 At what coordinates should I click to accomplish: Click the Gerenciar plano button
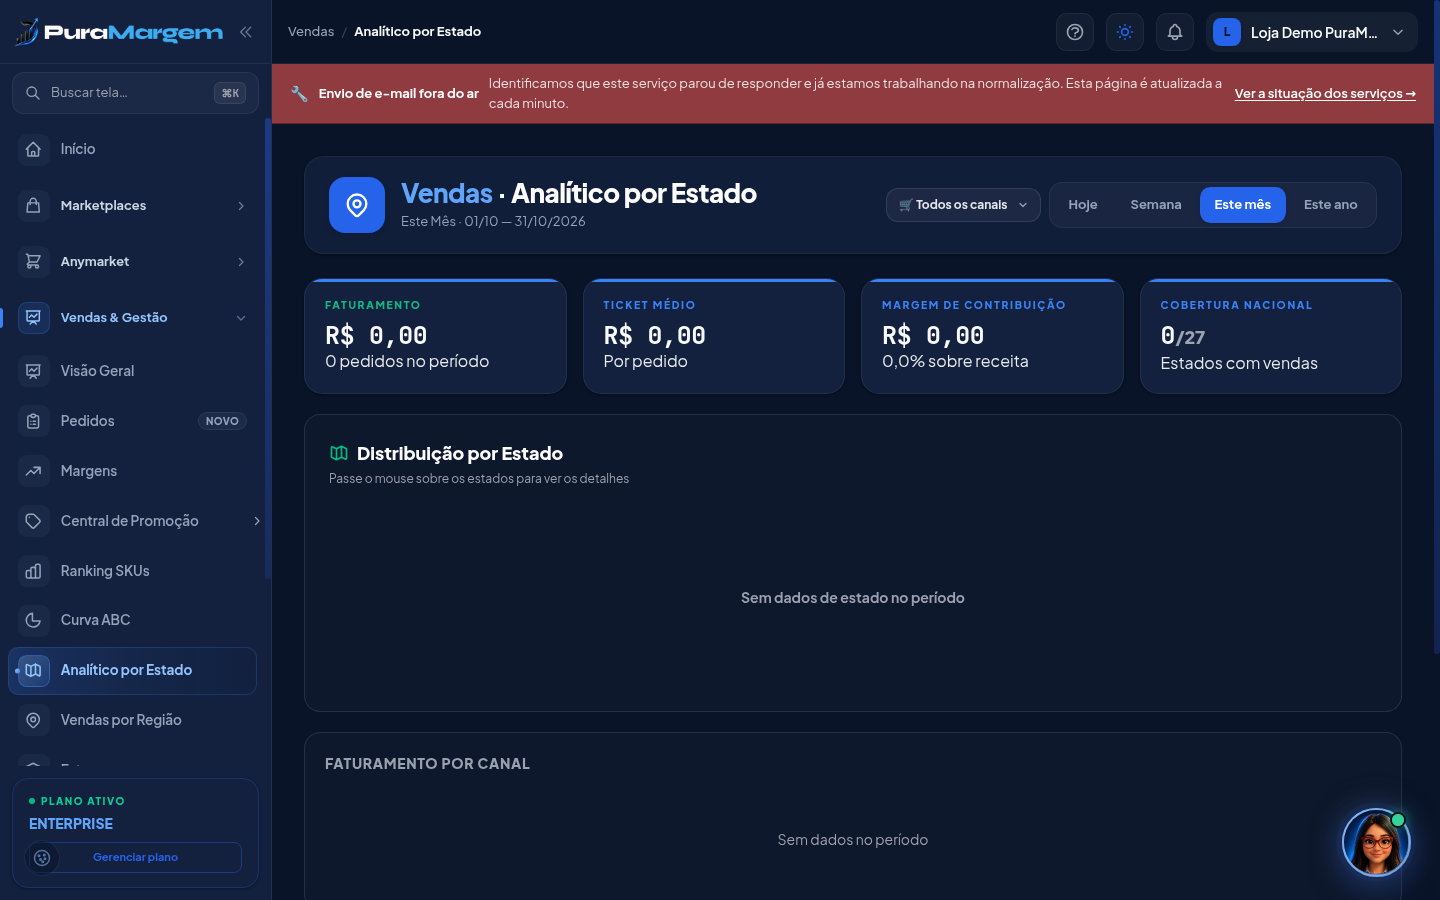click(x=135, y=857)
